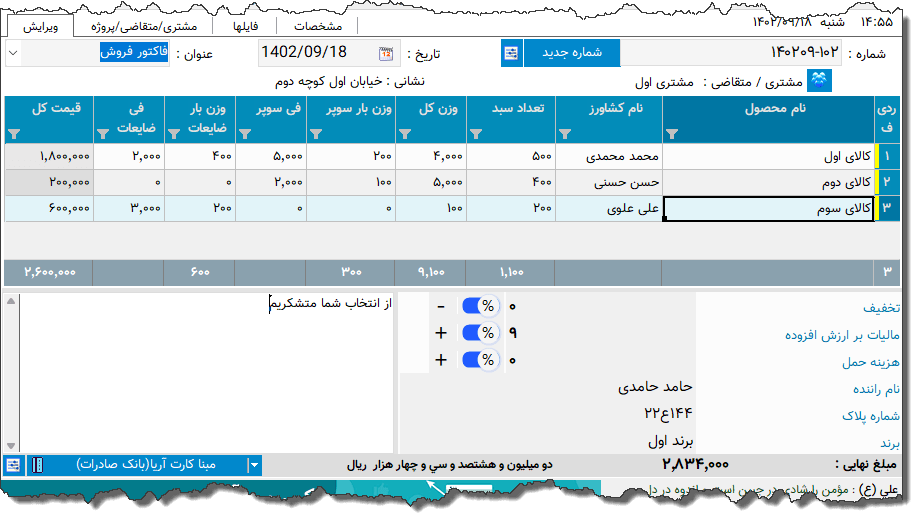Select row header number ۲
Image resolution: width=911 pixels, height=513 pixels.
click(887, 182)
